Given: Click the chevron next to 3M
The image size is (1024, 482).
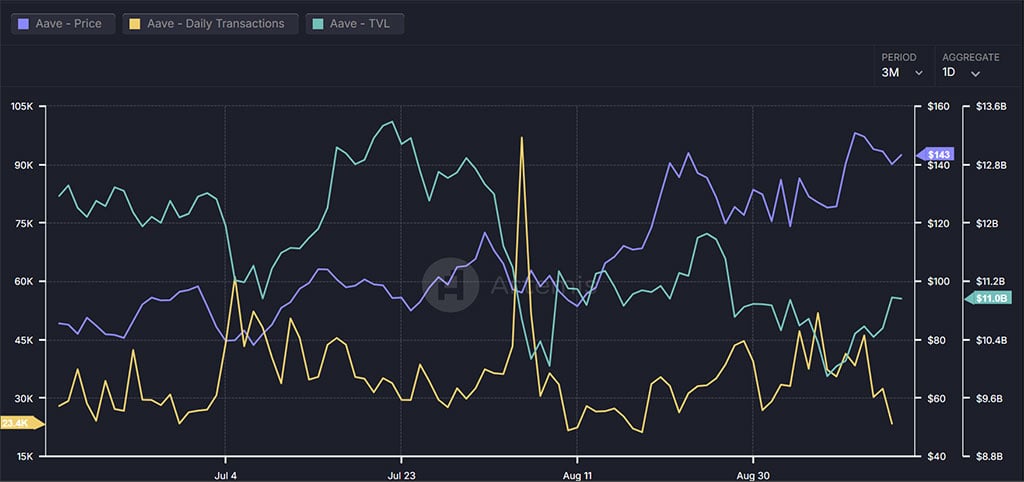Looking at the screenshot, I should point(919,73).
